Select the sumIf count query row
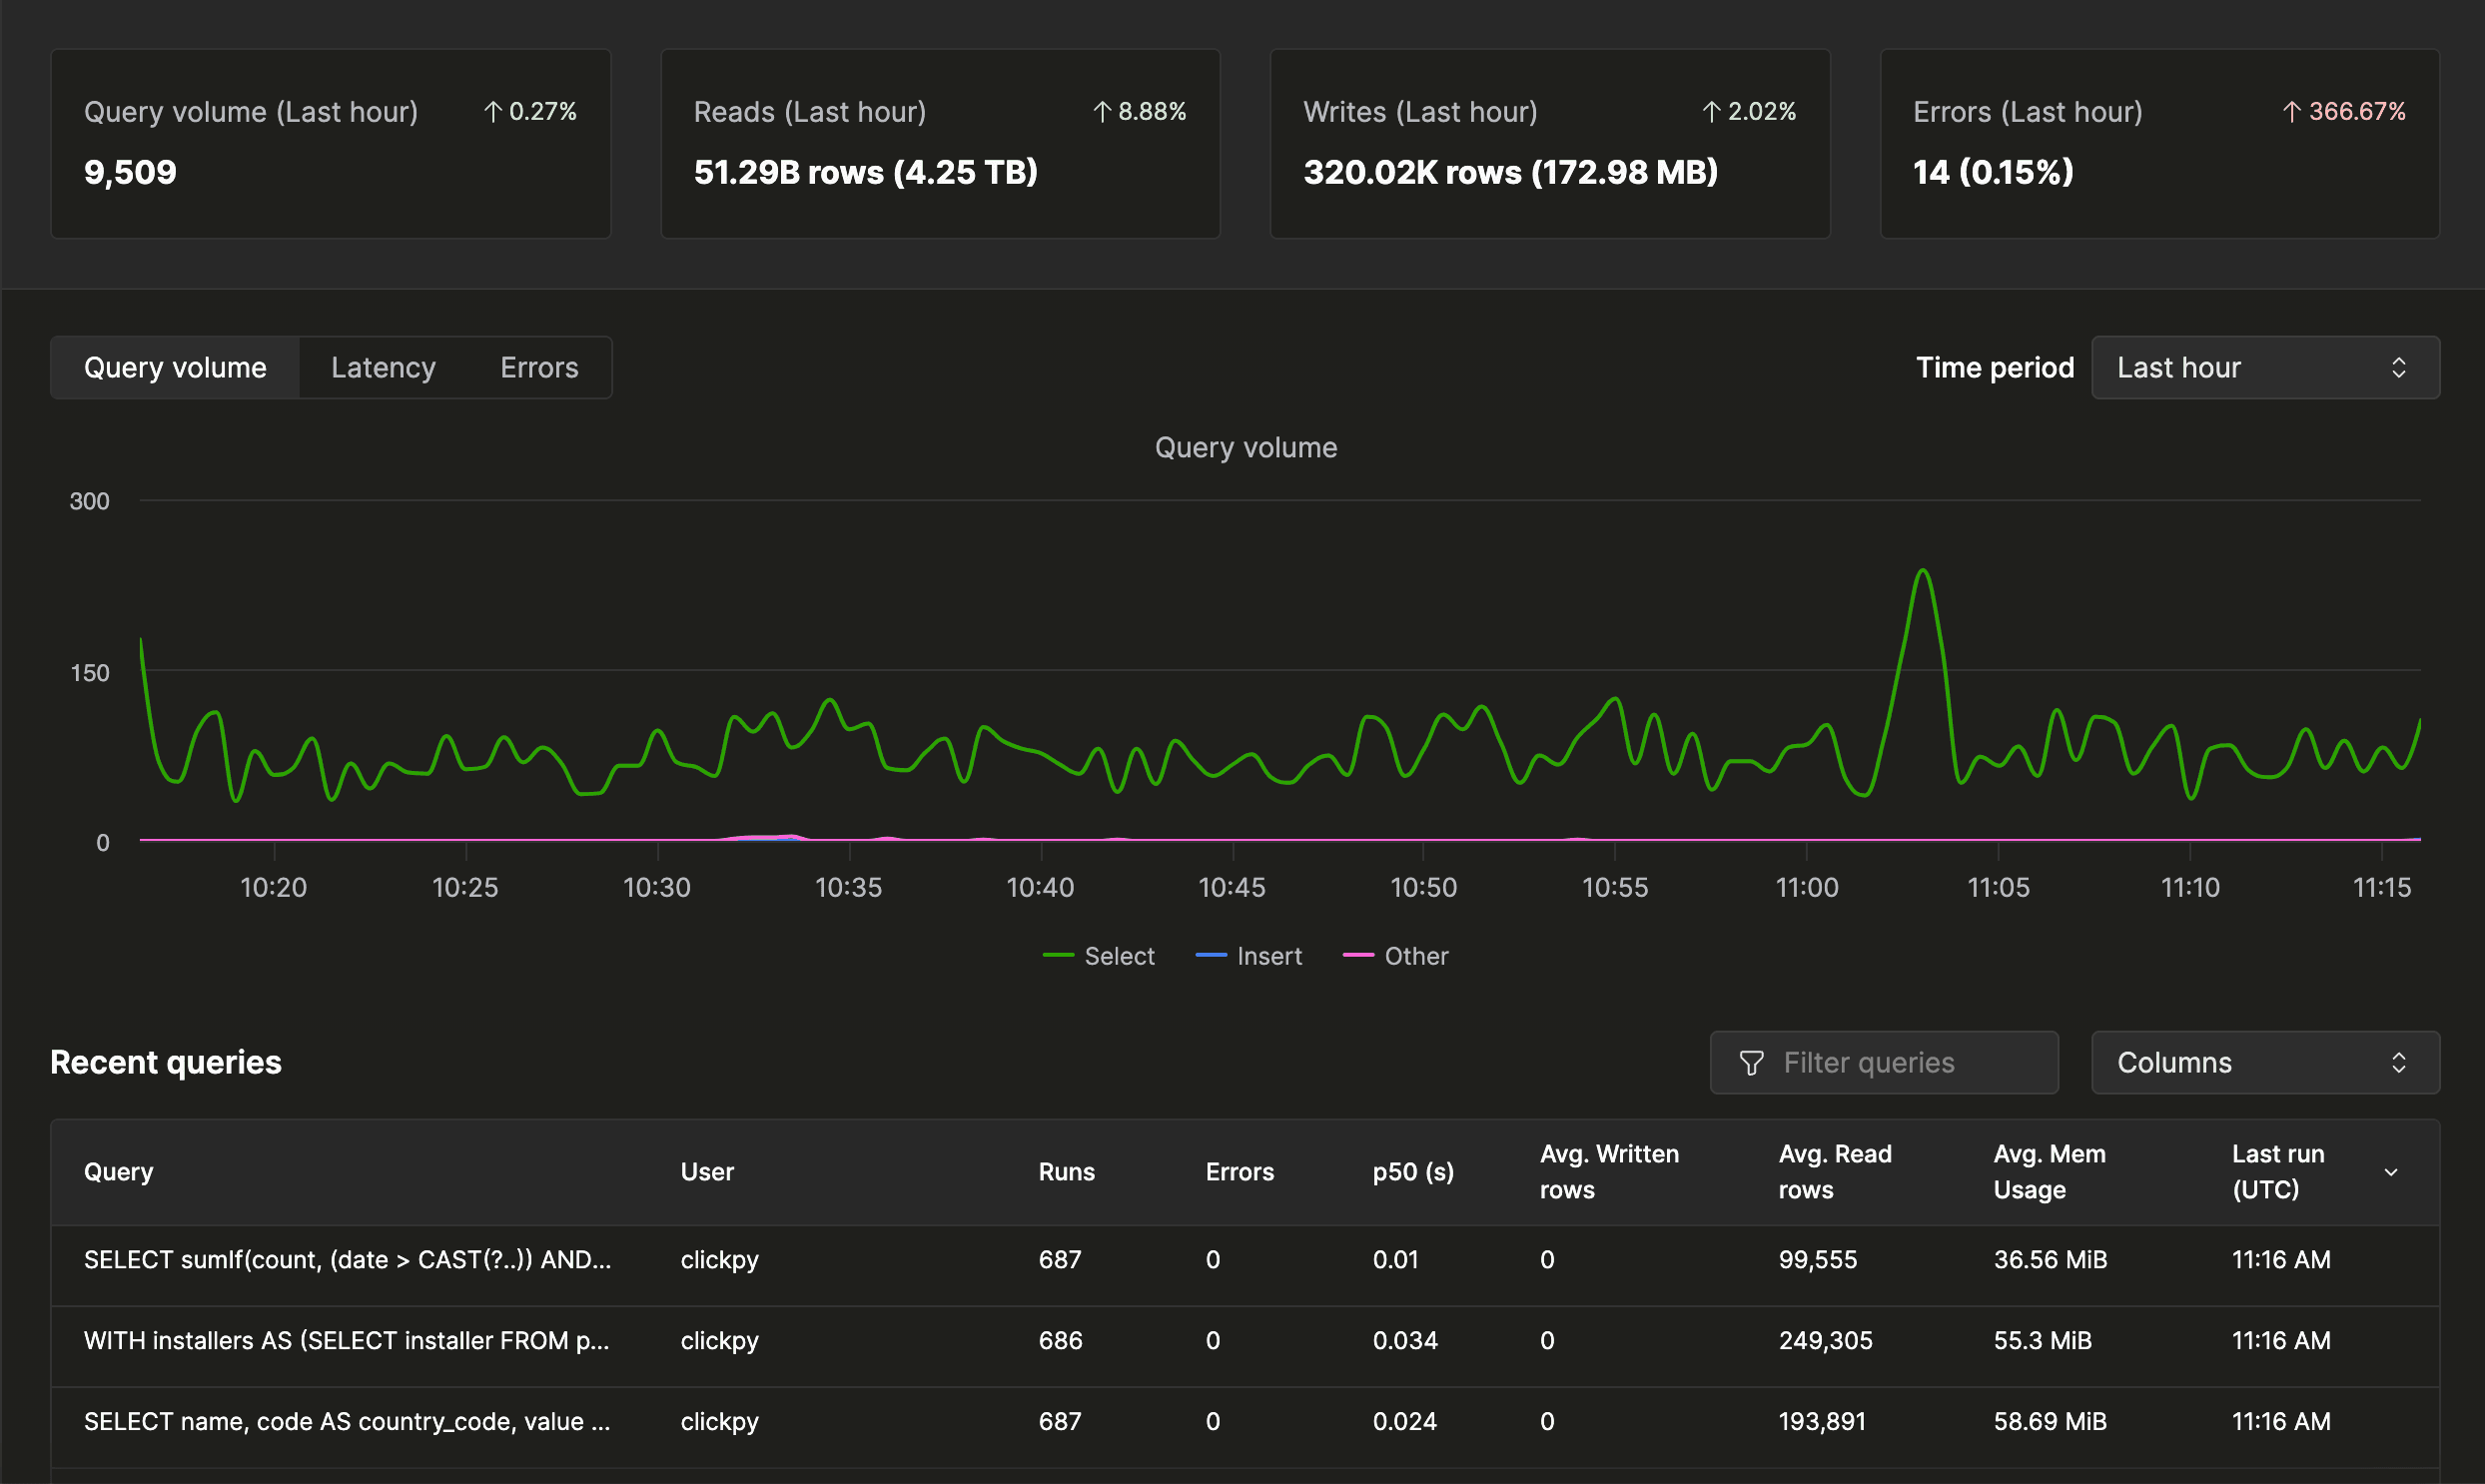This screenshot has width=2485, height=1484. [x=1243, y=1259]
